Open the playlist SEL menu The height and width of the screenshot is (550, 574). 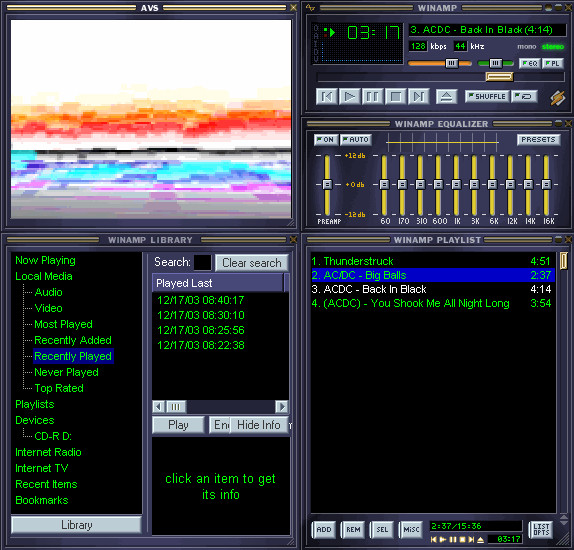(382, 529)
